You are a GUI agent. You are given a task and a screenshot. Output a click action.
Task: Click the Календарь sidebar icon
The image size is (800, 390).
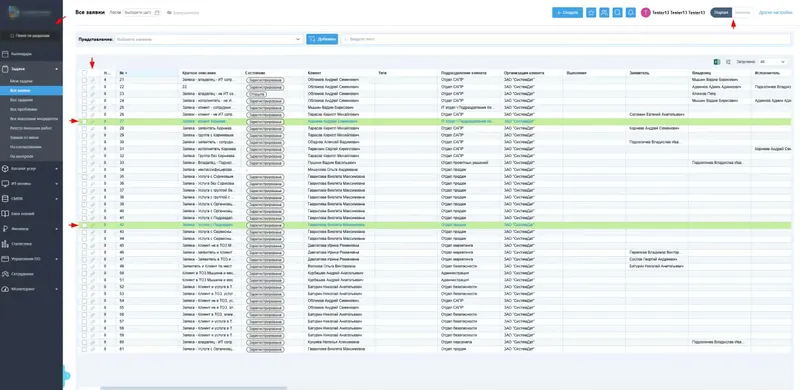point(5,54)
